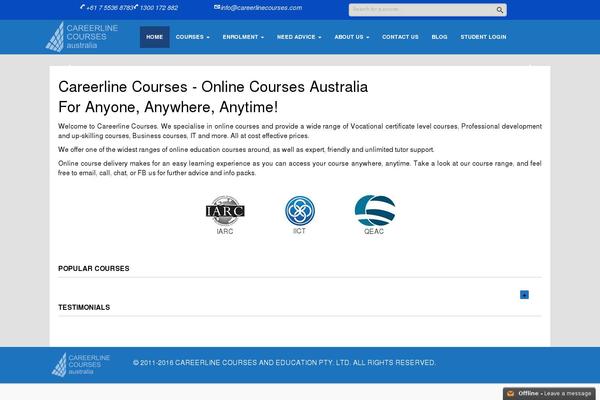Open the 'Offline - Leave a message' chat
The image size is (600, 400).
pyautogui.click(x=549, y=393)
